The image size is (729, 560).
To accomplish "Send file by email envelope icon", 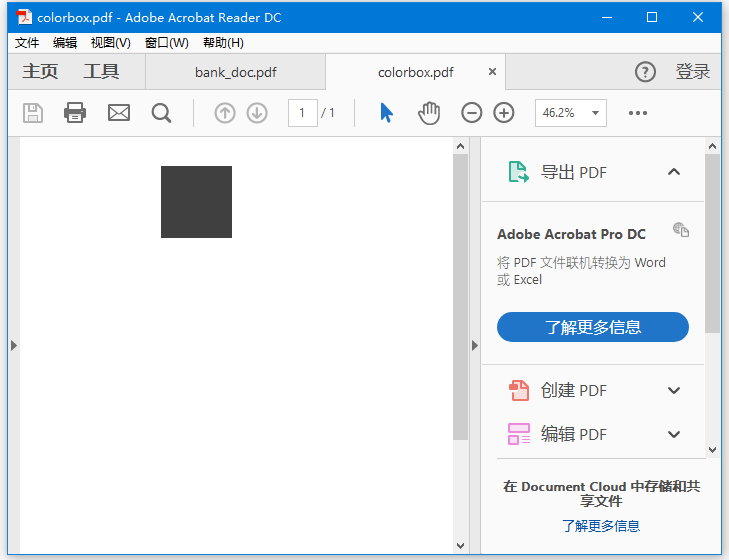I will pos(119,113).
